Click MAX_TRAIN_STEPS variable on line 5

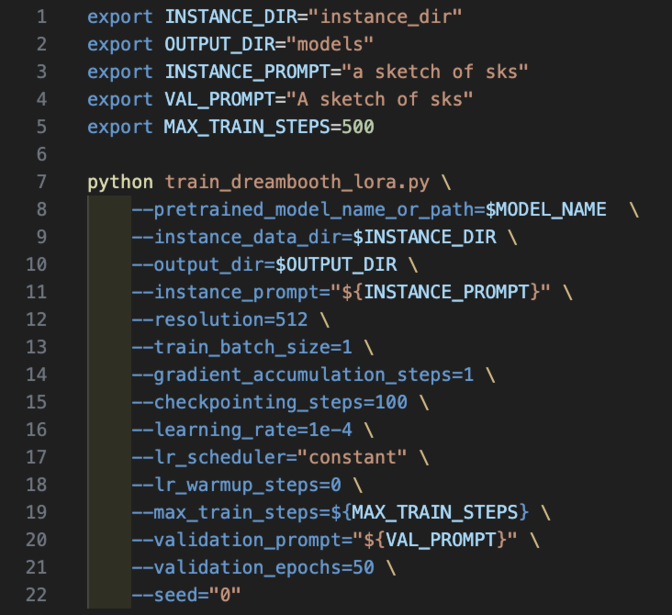tap(247, 127)
